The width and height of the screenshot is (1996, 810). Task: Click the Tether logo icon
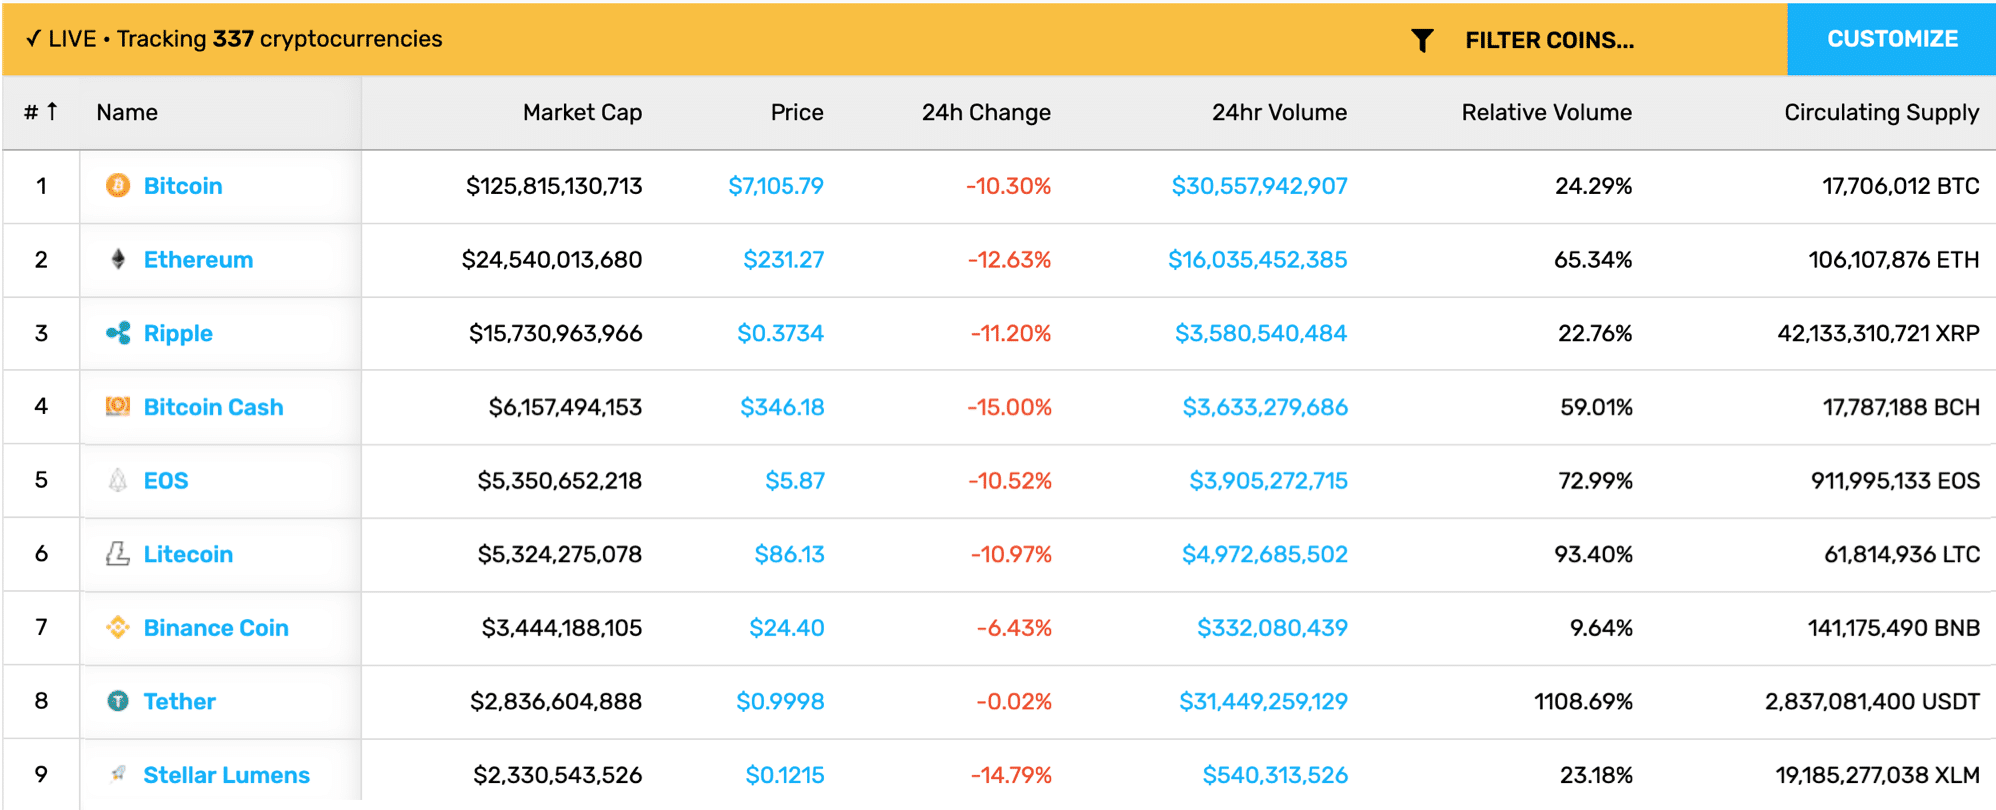pos(118,701)
